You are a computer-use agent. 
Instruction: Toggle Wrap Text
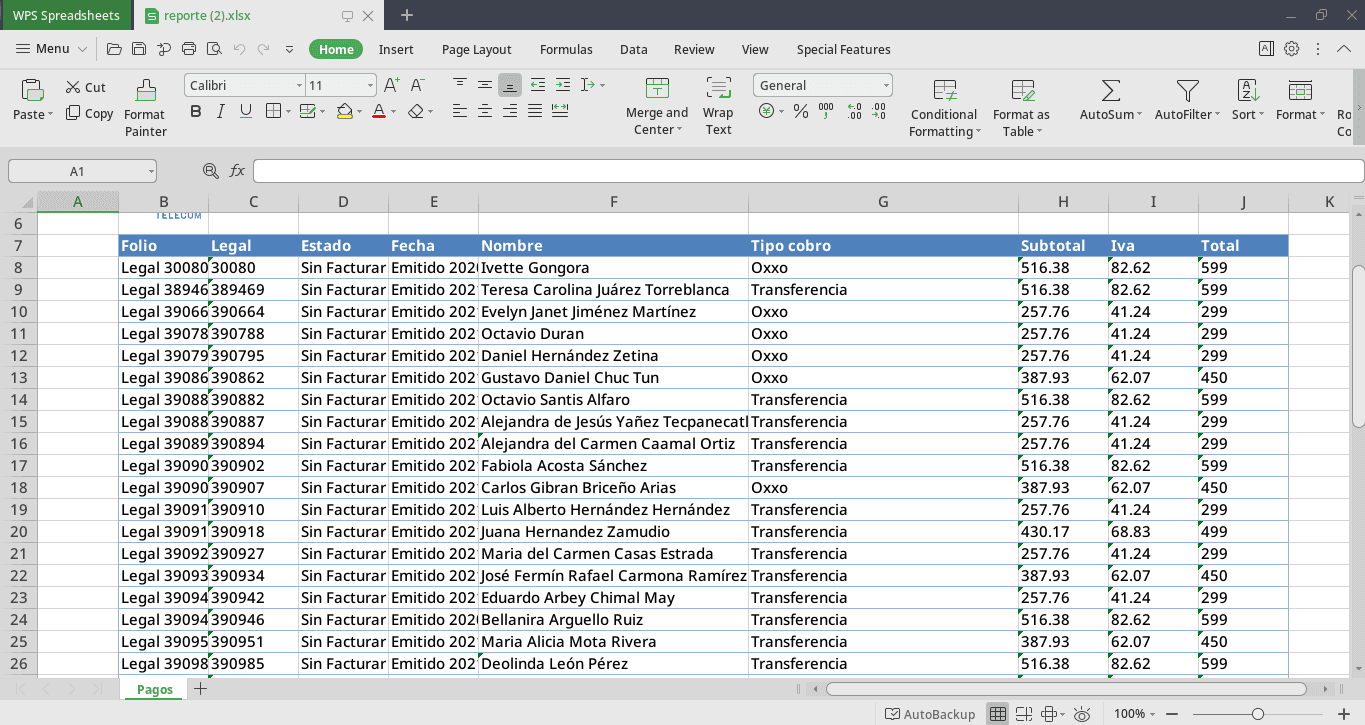point(718,107)
